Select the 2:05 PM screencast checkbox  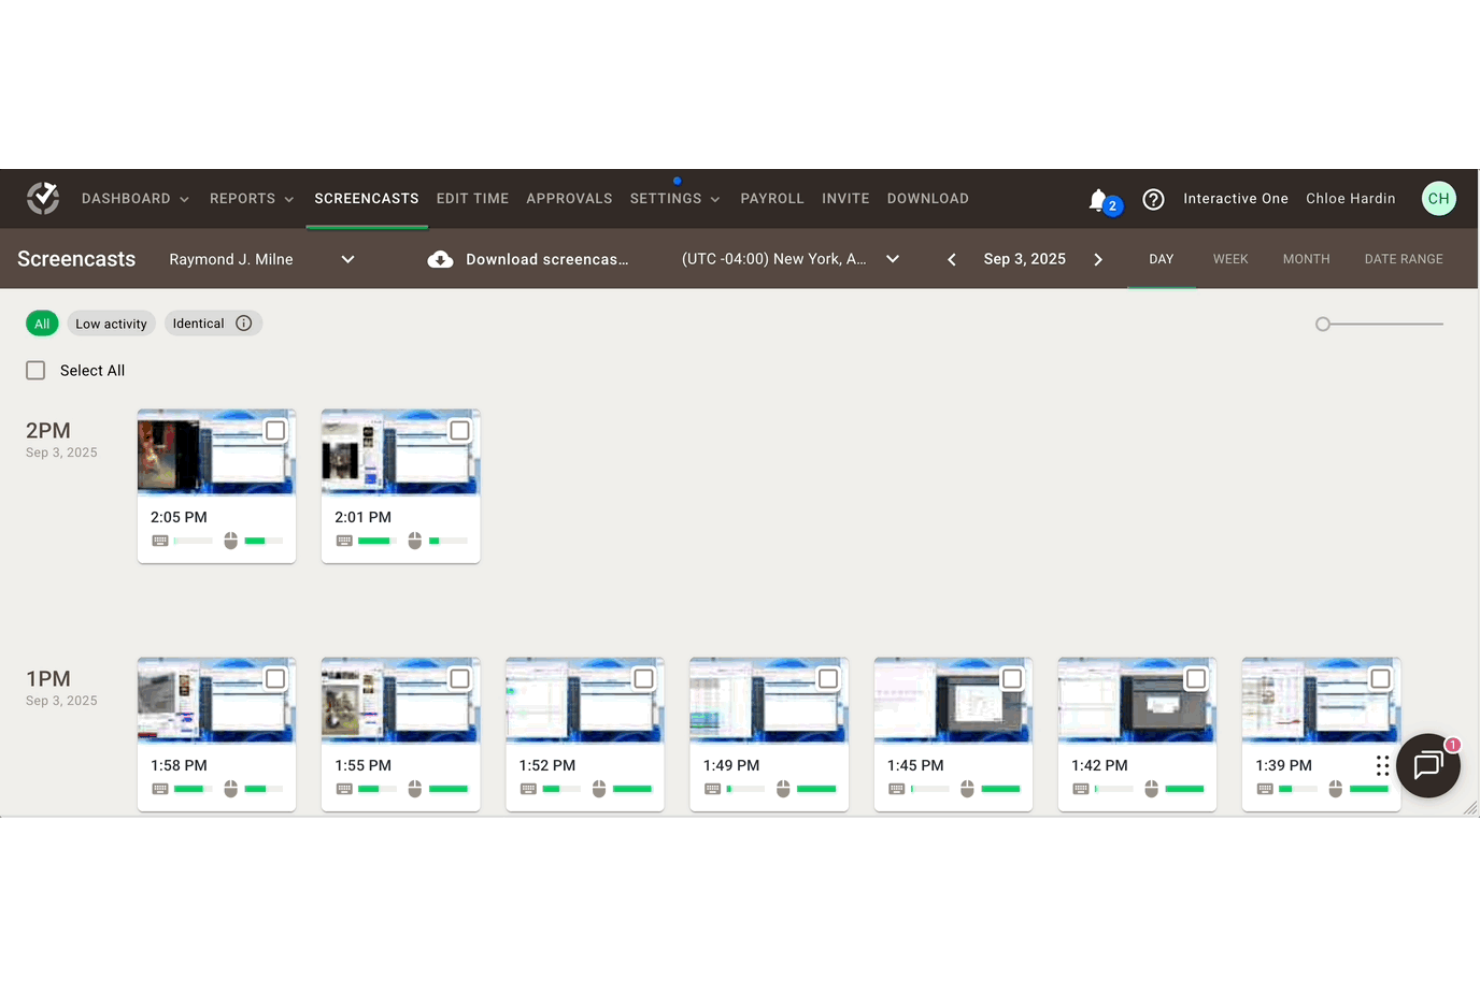[274, 429]
